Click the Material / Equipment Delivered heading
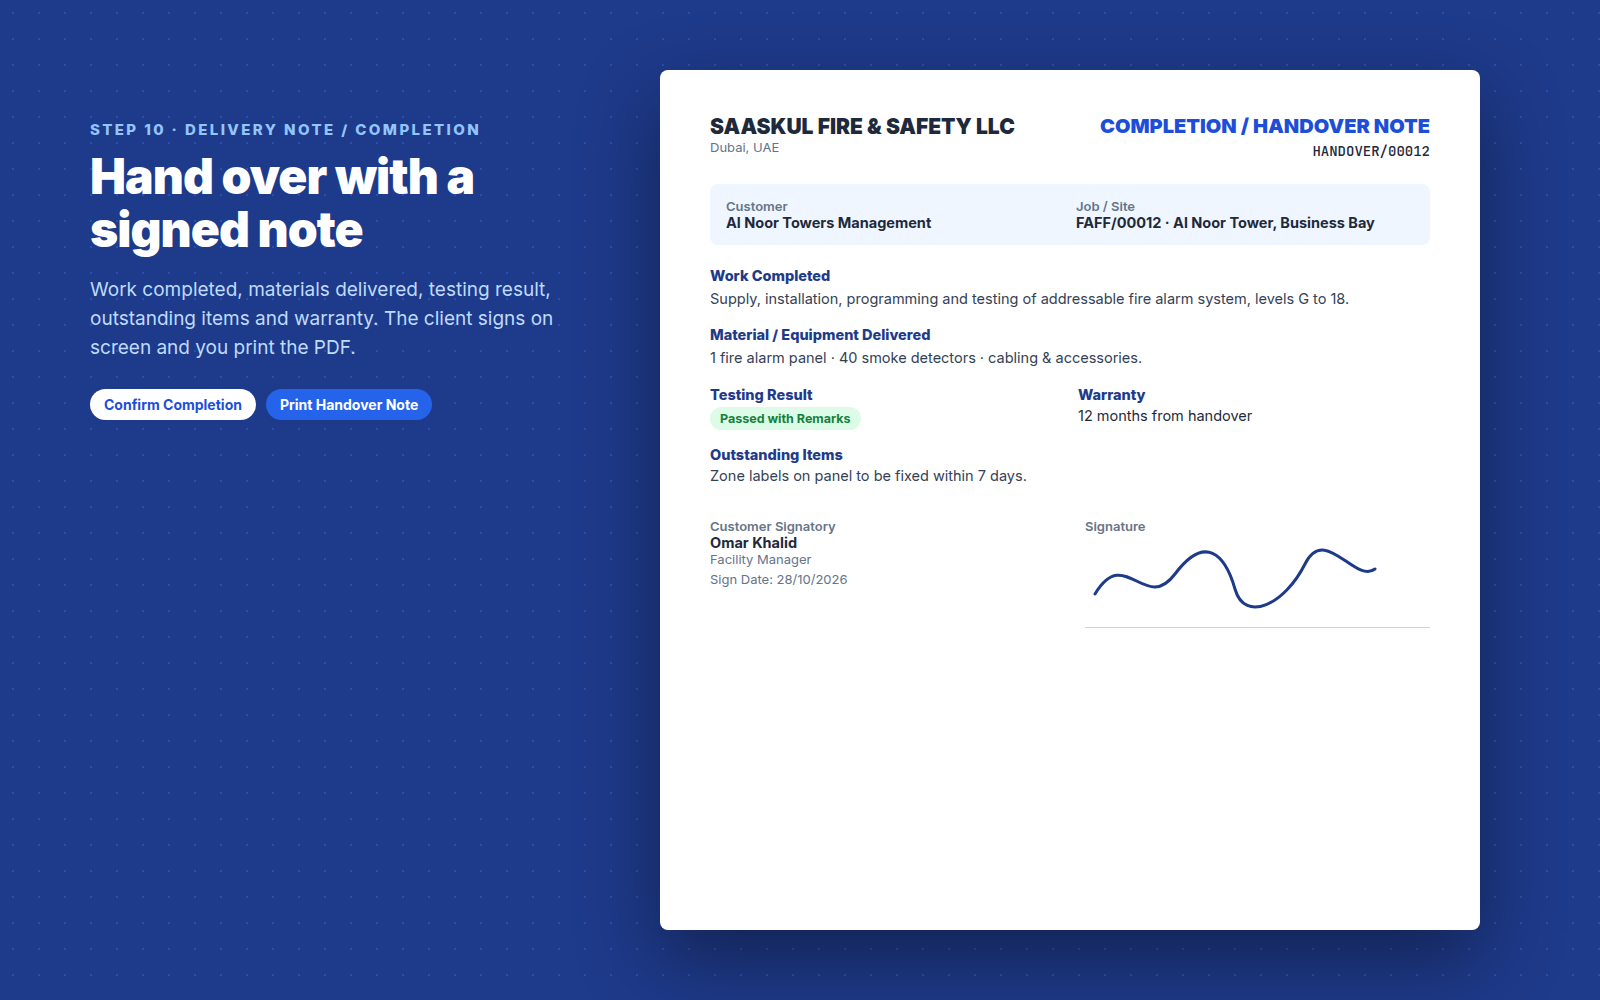 point(820,335)
